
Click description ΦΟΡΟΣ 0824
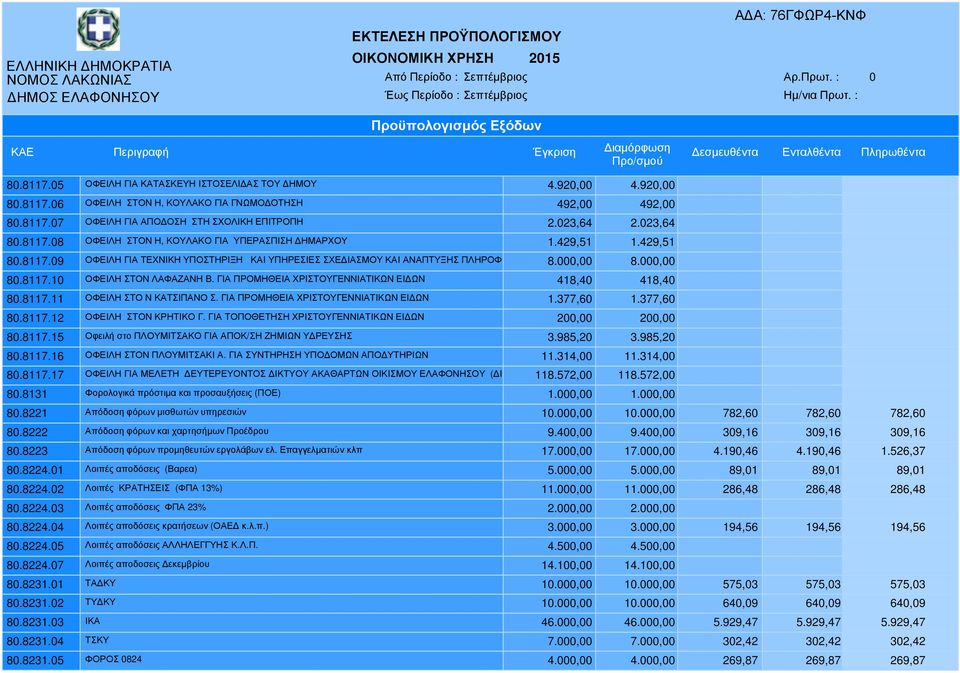point(113,659)
